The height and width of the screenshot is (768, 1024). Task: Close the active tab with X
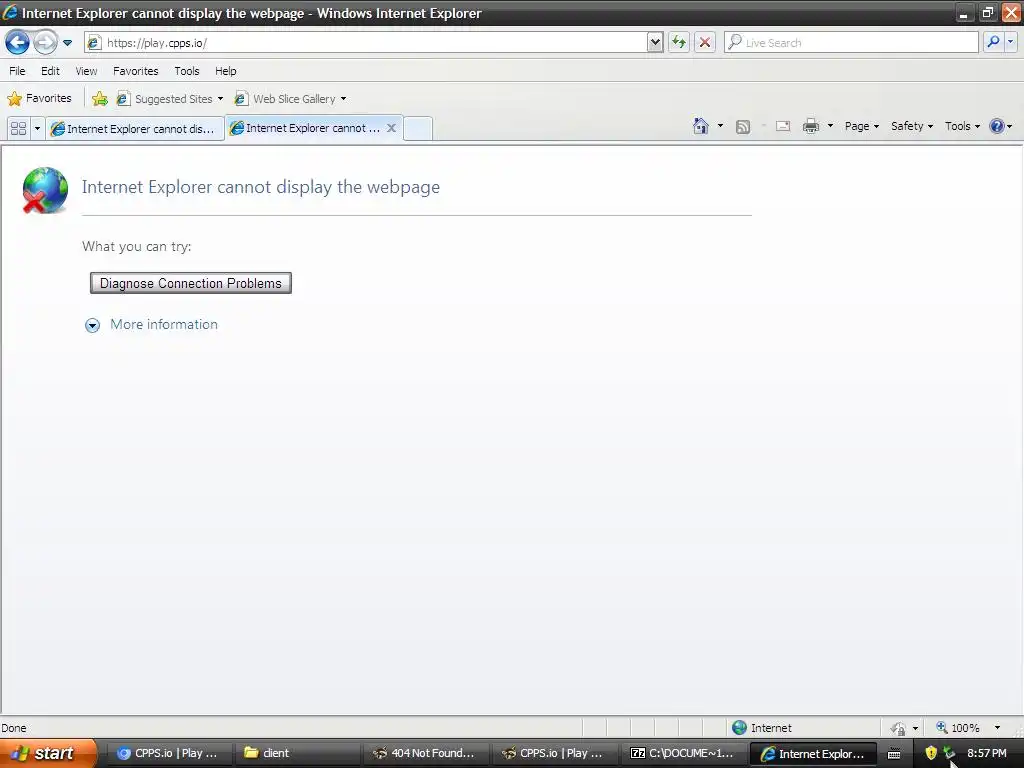coord(391,128)
